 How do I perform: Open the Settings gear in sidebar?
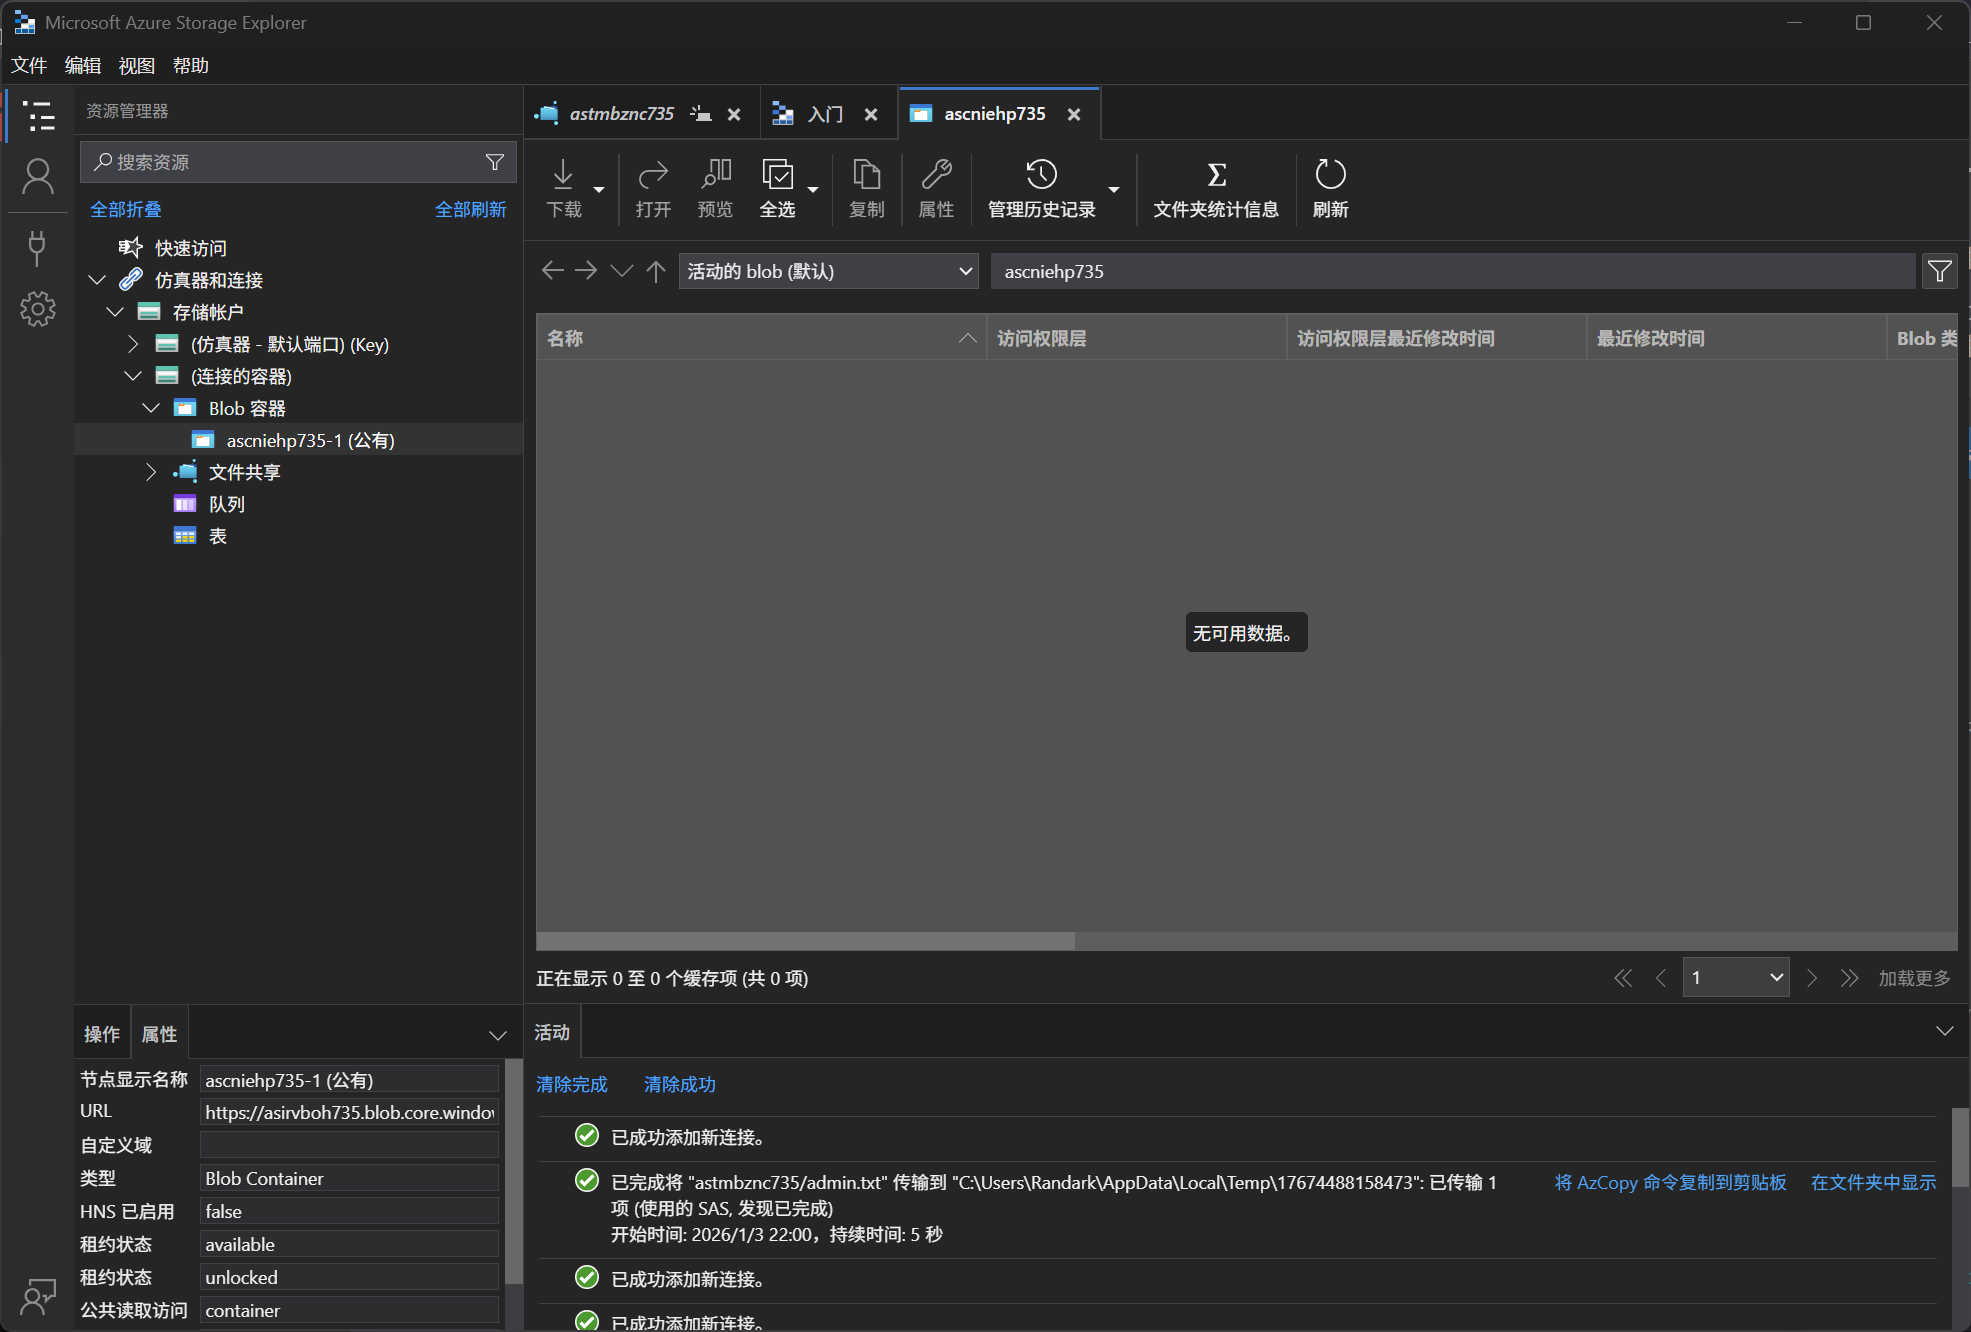pyautogui.click(x=38, y=309)
